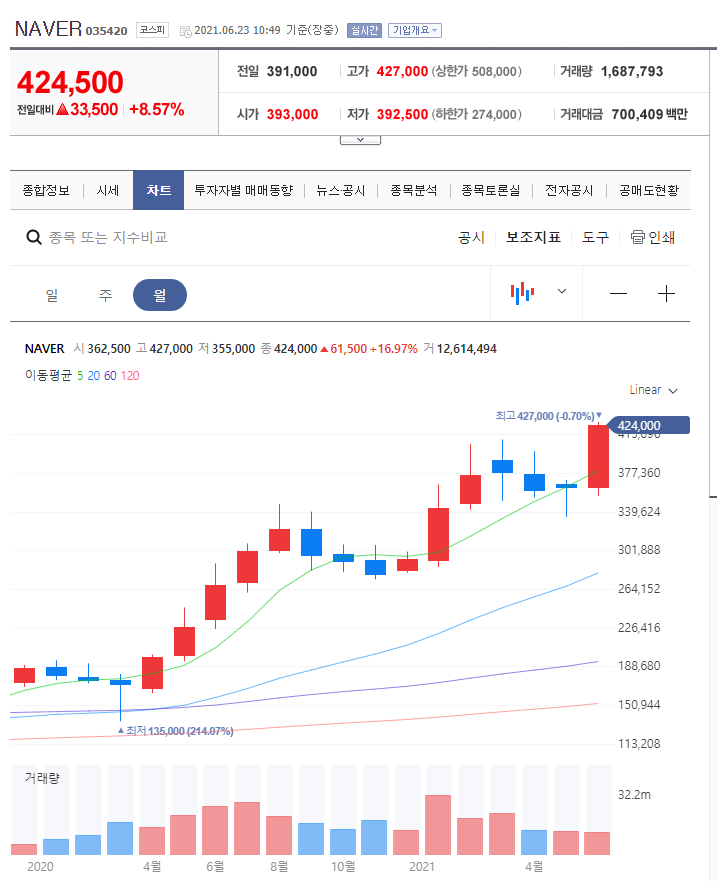This screenshot has height=881, width=717.
Task: Click the stock search input field
Action: 108,238
